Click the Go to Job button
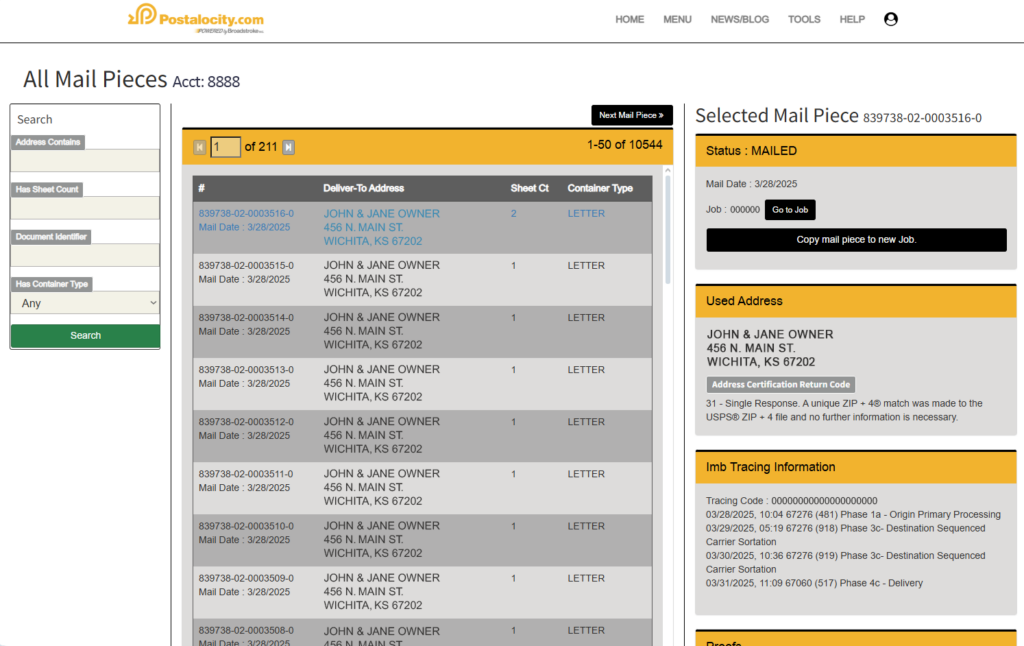Viewport: 1024px width, 646px height. [x=790, y=210]
